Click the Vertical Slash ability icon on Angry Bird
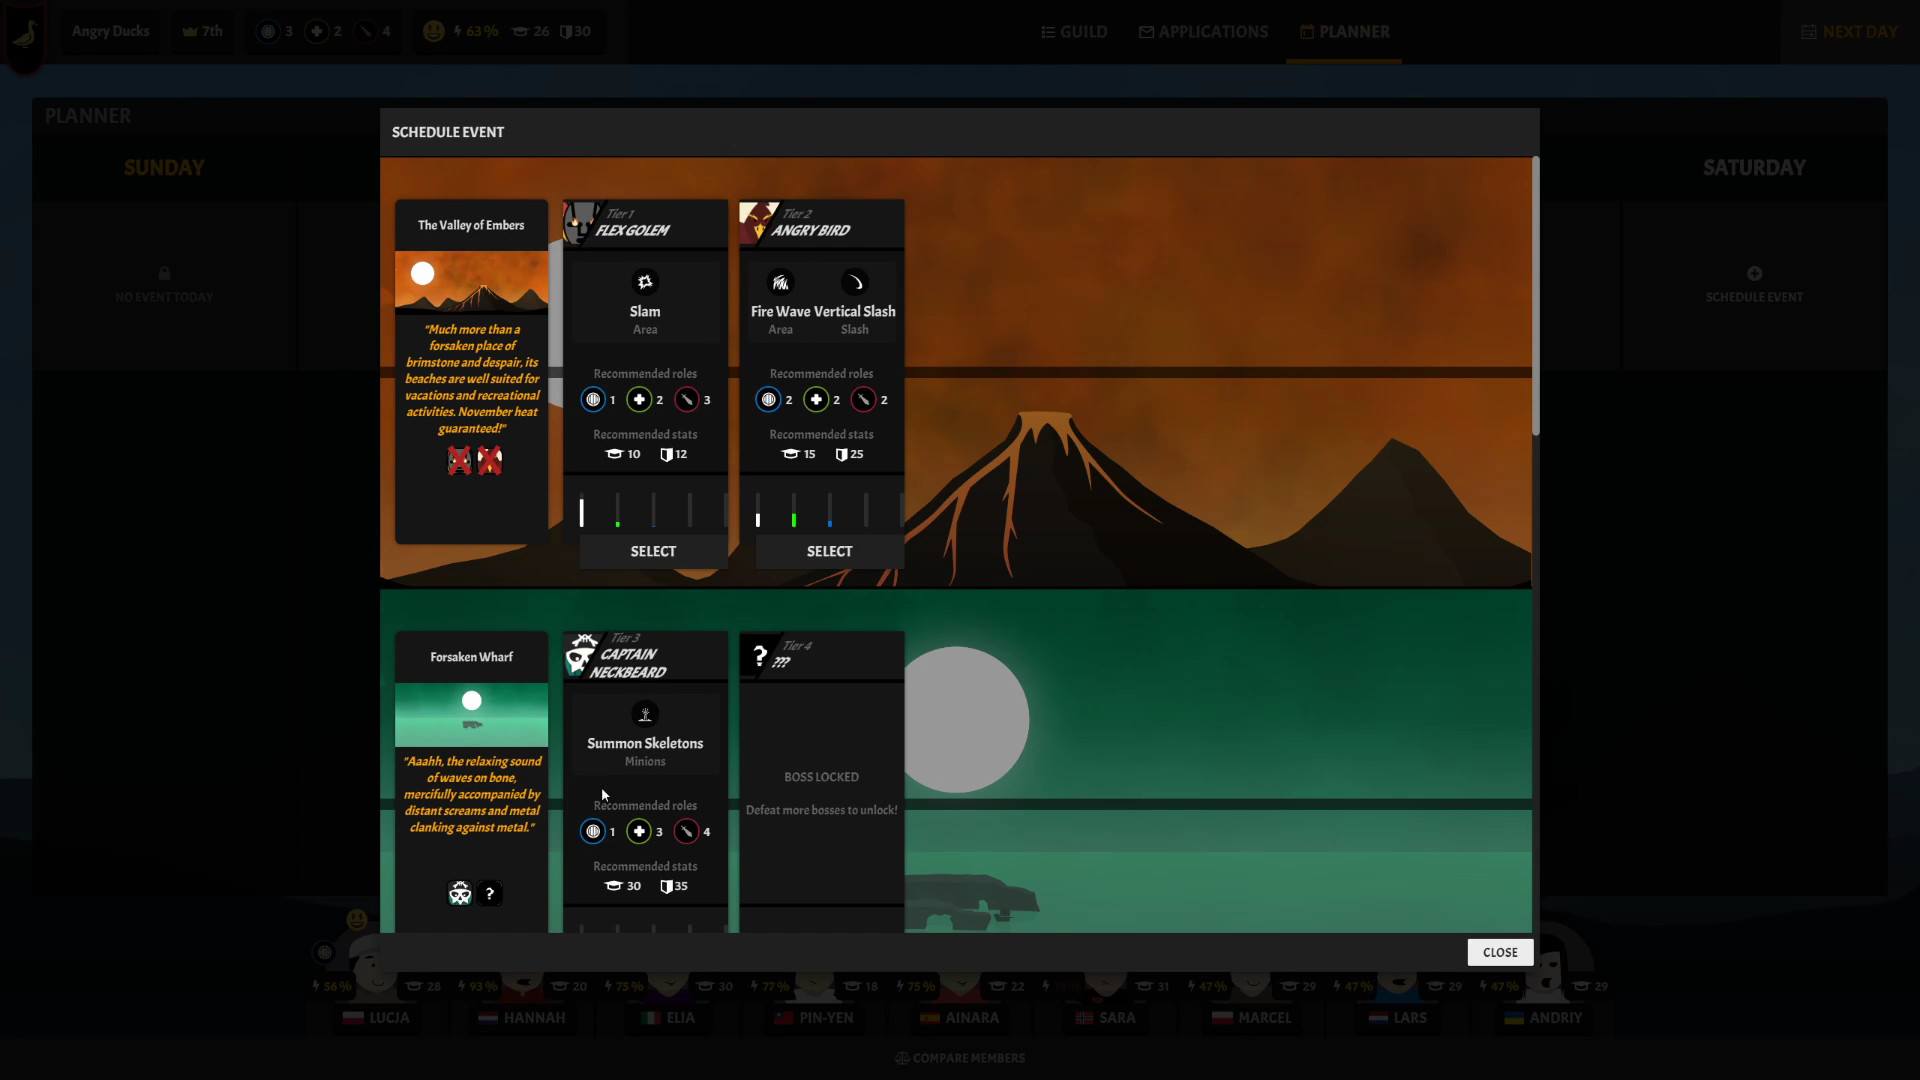Screen dimensions: 1920x1080 [855, 282]
